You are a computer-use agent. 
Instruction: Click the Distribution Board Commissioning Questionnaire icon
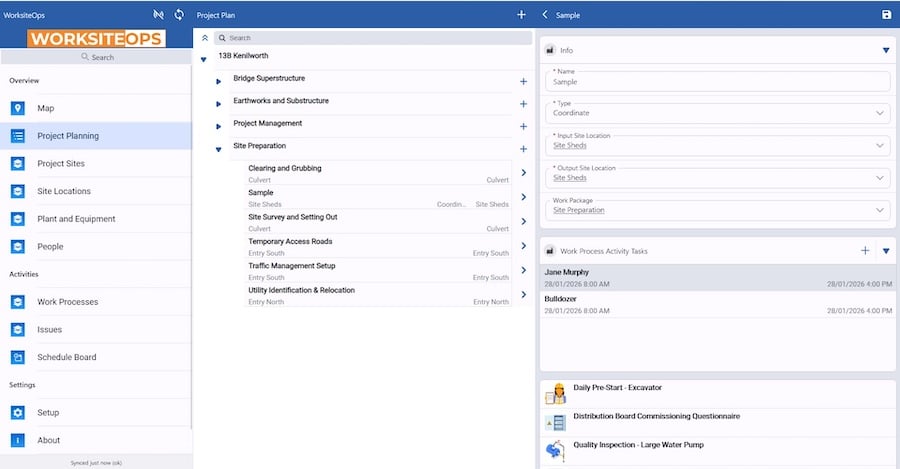[555, 423]
